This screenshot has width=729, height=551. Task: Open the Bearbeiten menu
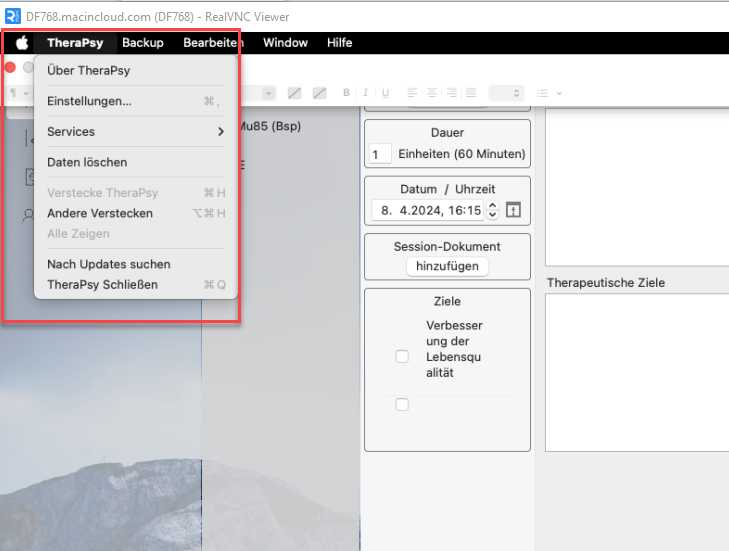(213, 43)
